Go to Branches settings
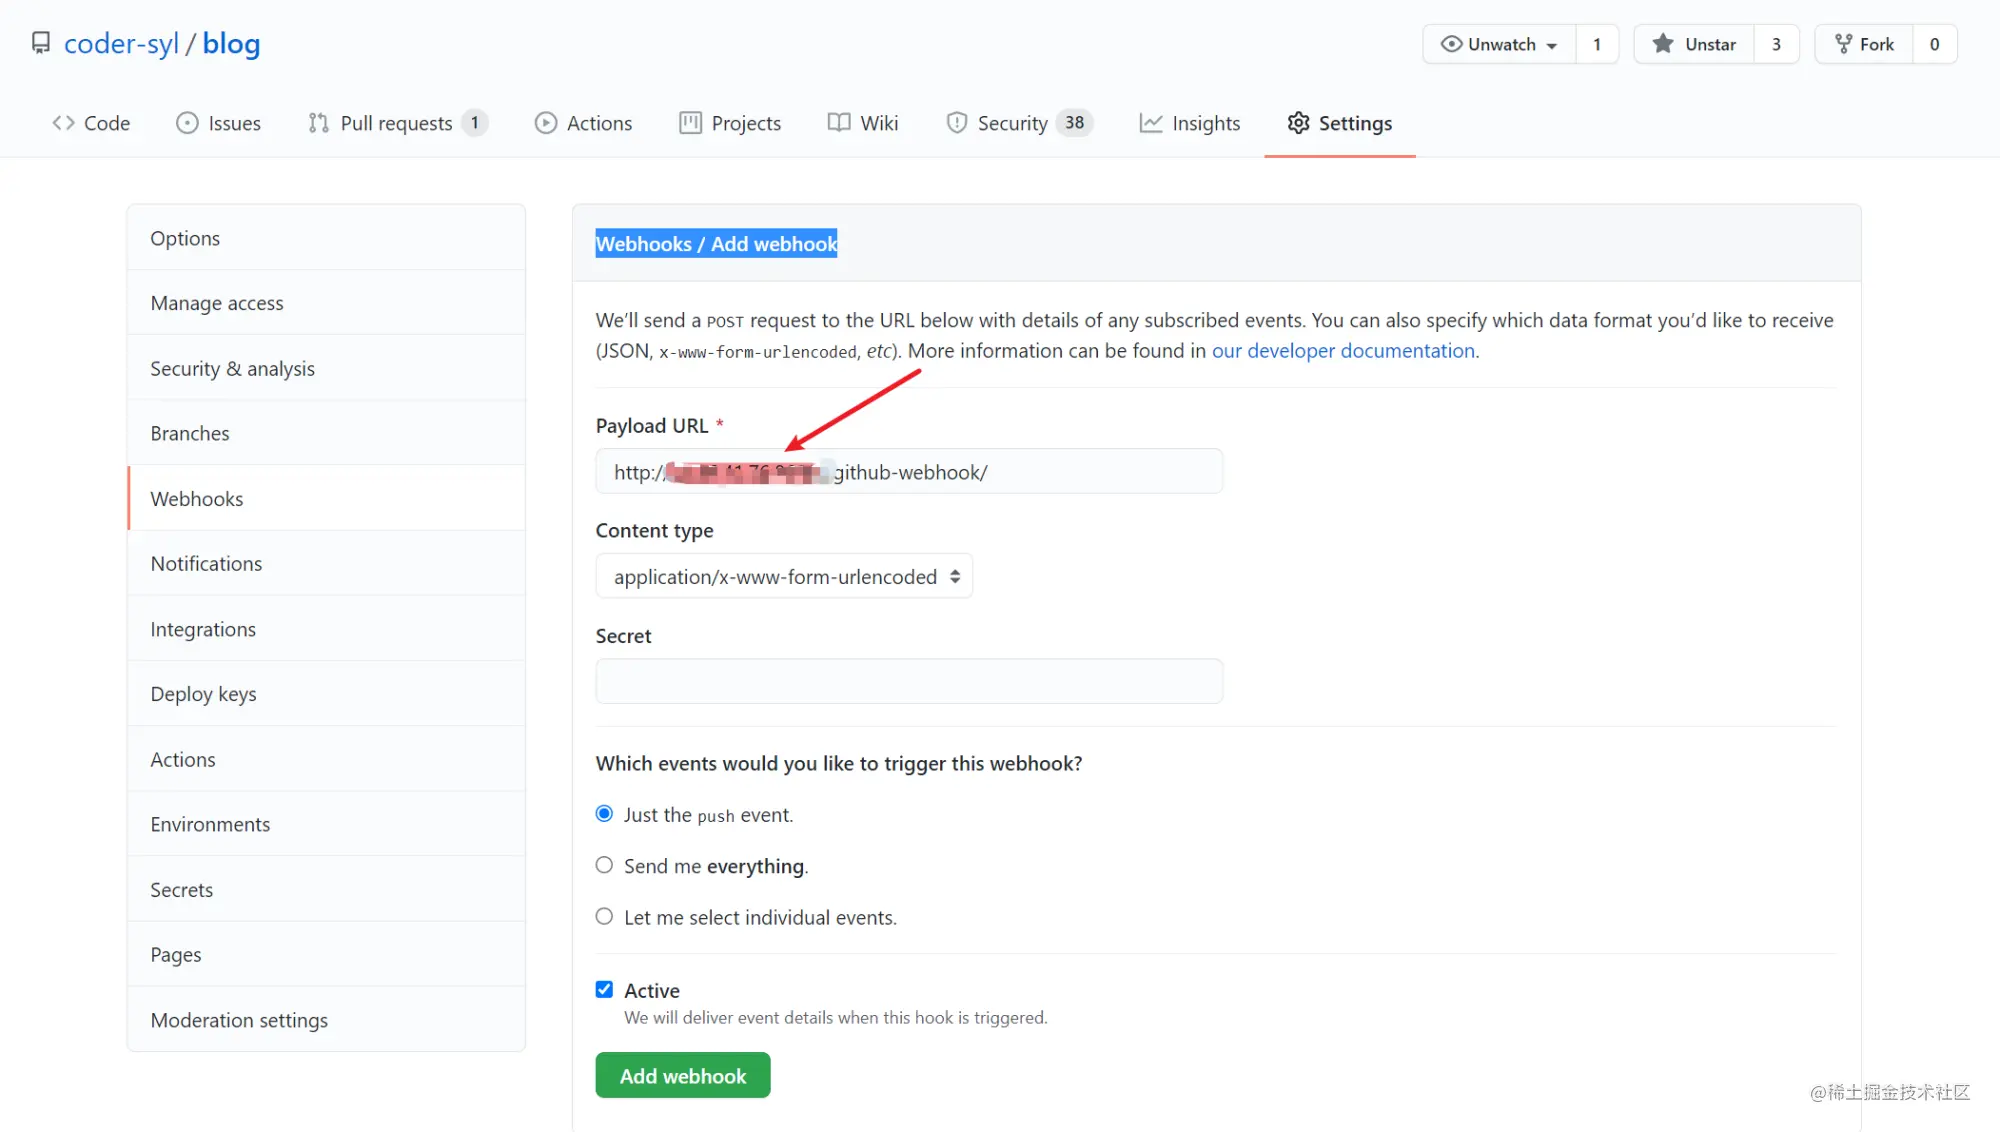 pyautogui.click(x=327, y=433)
